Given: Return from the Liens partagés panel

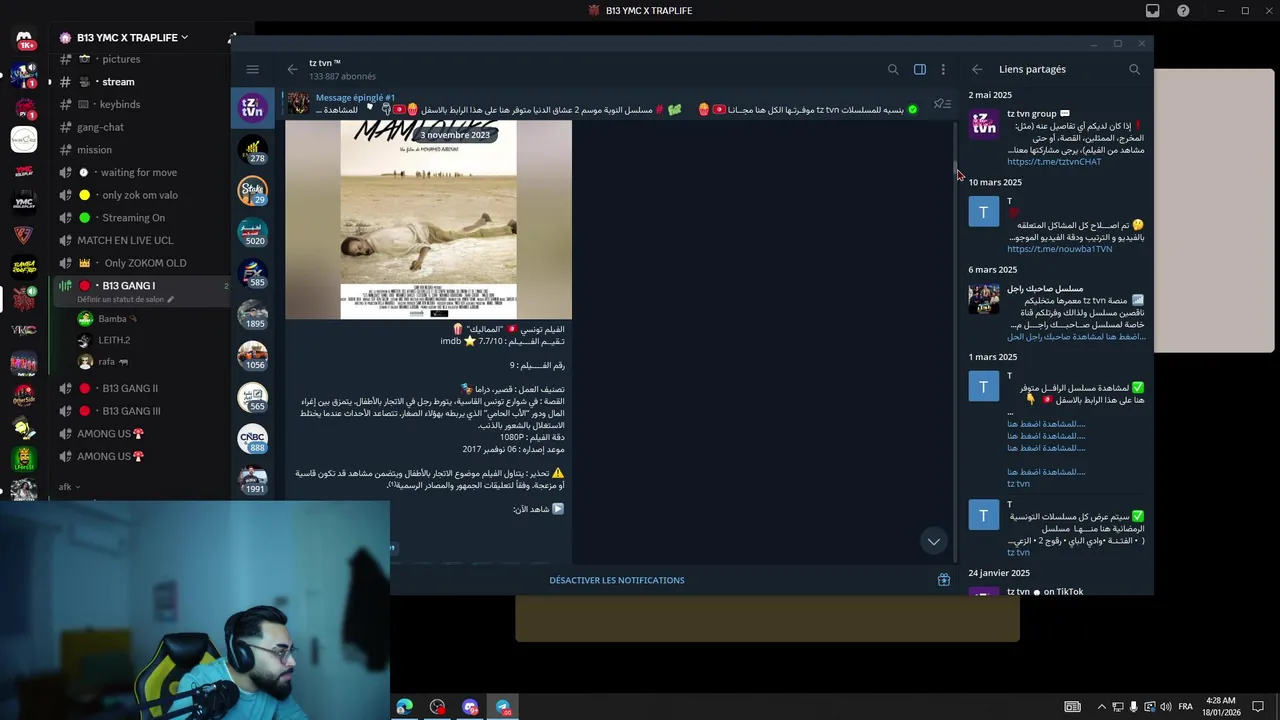Looking at the screenshot, I should click(977, 69).
